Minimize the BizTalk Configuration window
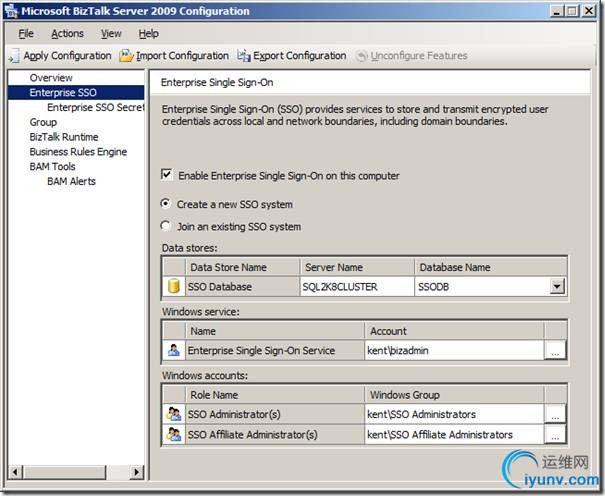This screenshot has width=605, height=496. coord(556,11)
